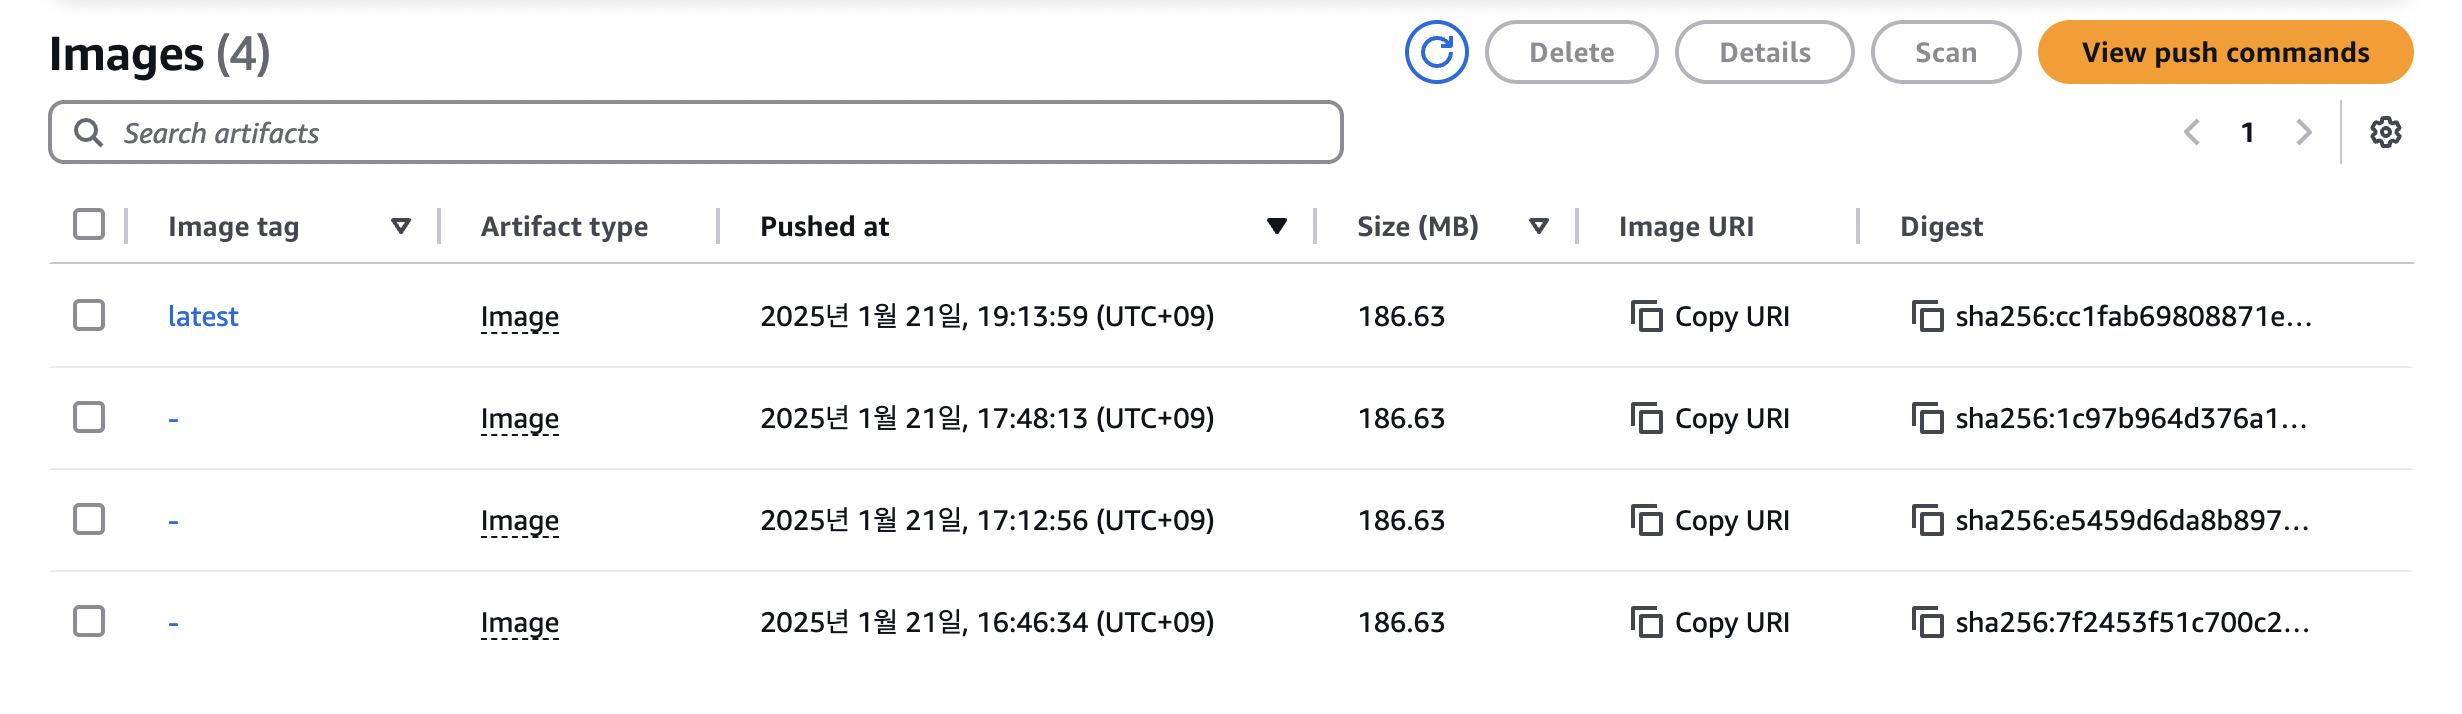Copy digest icon for sha256:7f2453f51c700c2
This screenshot has height=714, width=2462.
click(x=1927, y=622)
